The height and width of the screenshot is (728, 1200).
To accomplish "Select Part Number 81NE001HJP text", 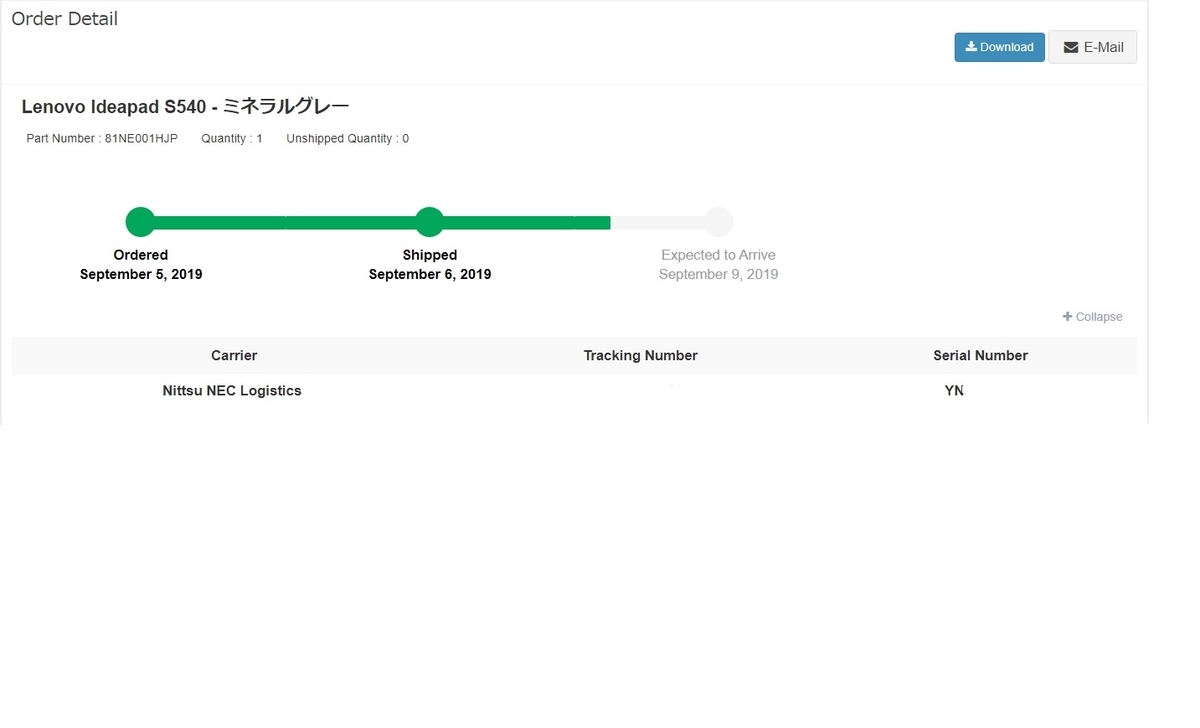I will (x=102, y=139).
